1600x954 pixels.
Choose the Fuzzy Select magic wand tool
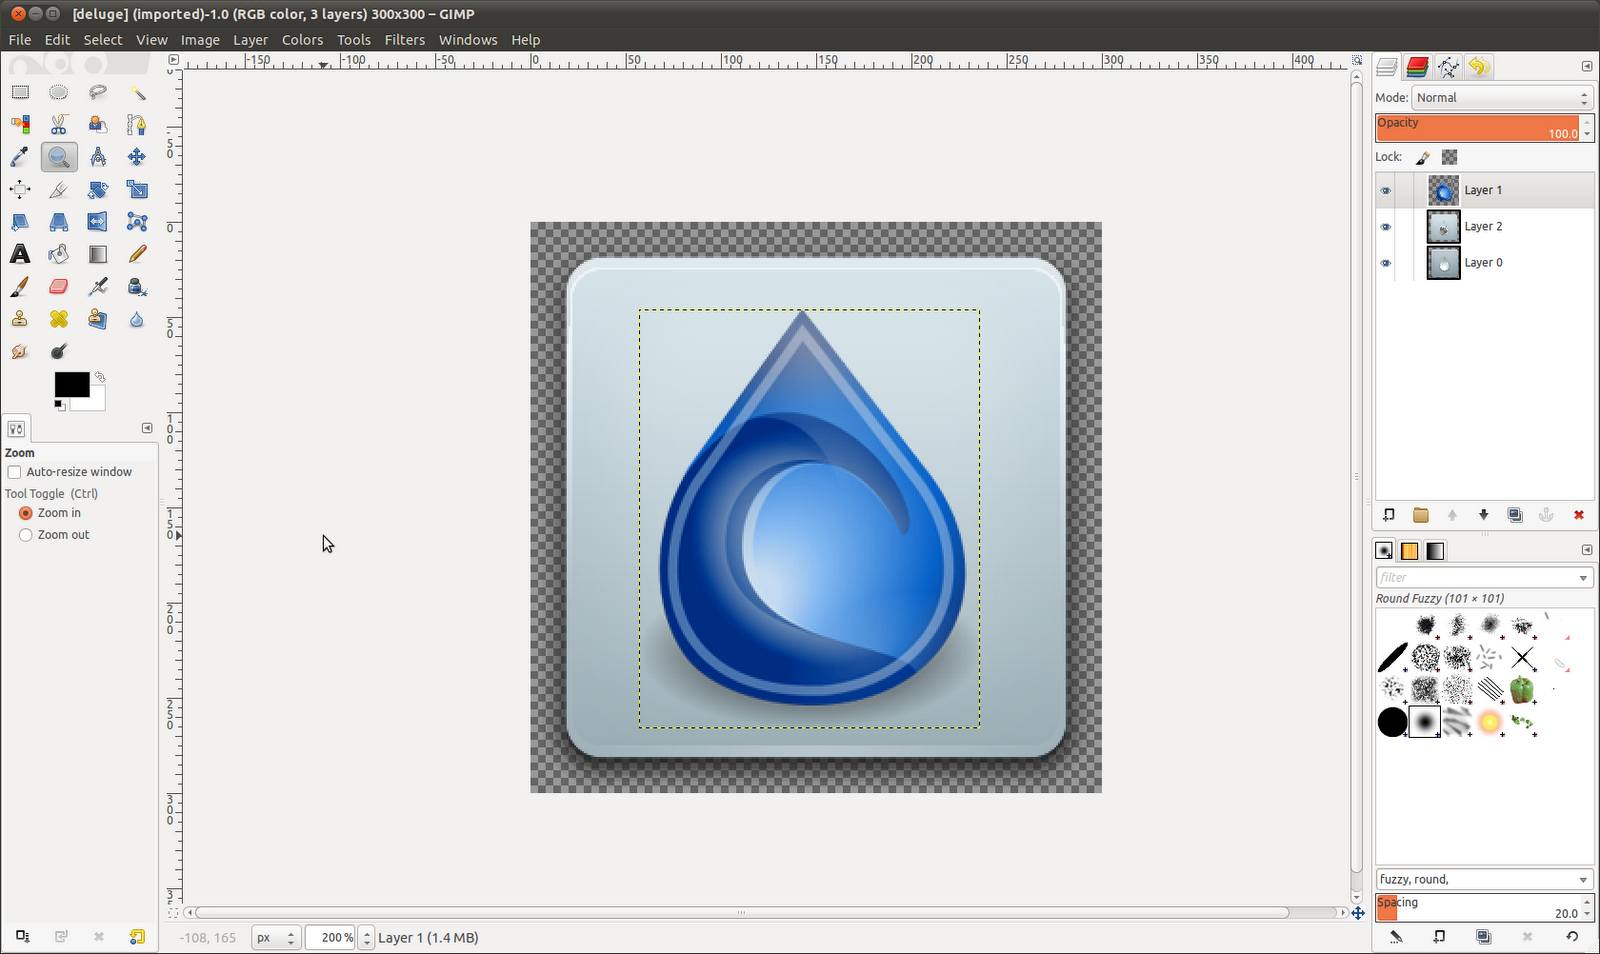(137, 93)
